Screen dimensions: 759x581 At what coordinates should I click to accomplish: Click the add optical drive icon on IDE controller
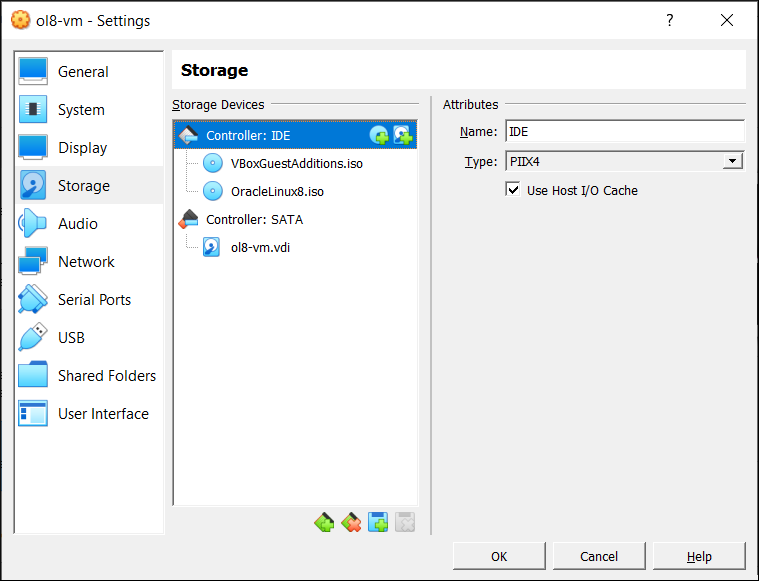coord(379,135)
